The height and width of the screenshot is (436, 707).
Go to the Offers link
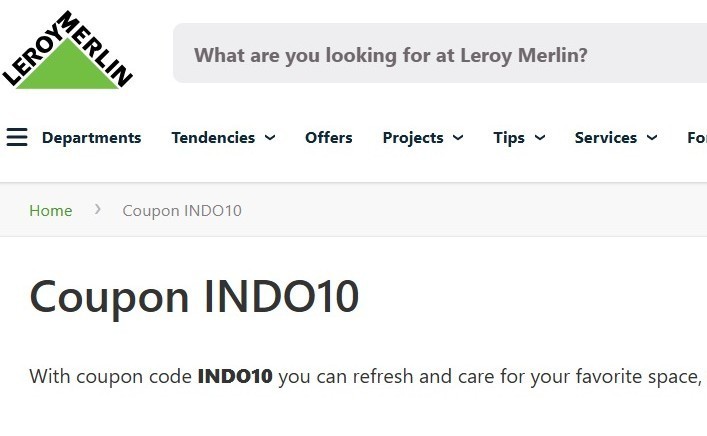point(329,138)
